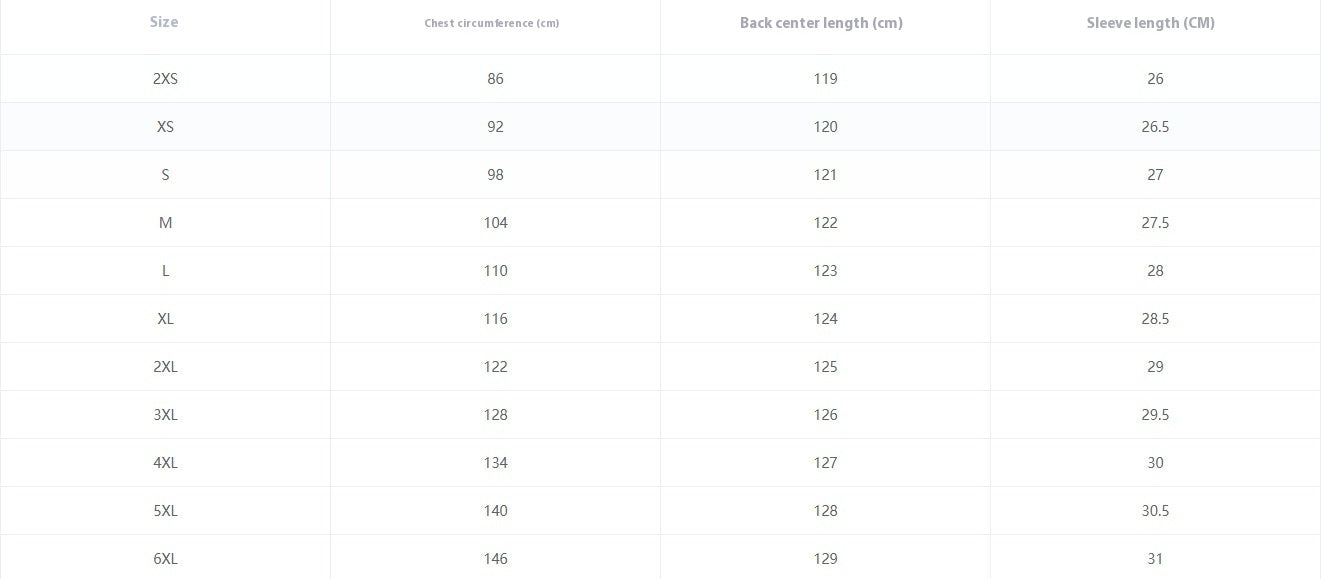Select the 3XL size cell
Image resolution: width=1321 pixels, height=579 pixels.
[165, 415]
